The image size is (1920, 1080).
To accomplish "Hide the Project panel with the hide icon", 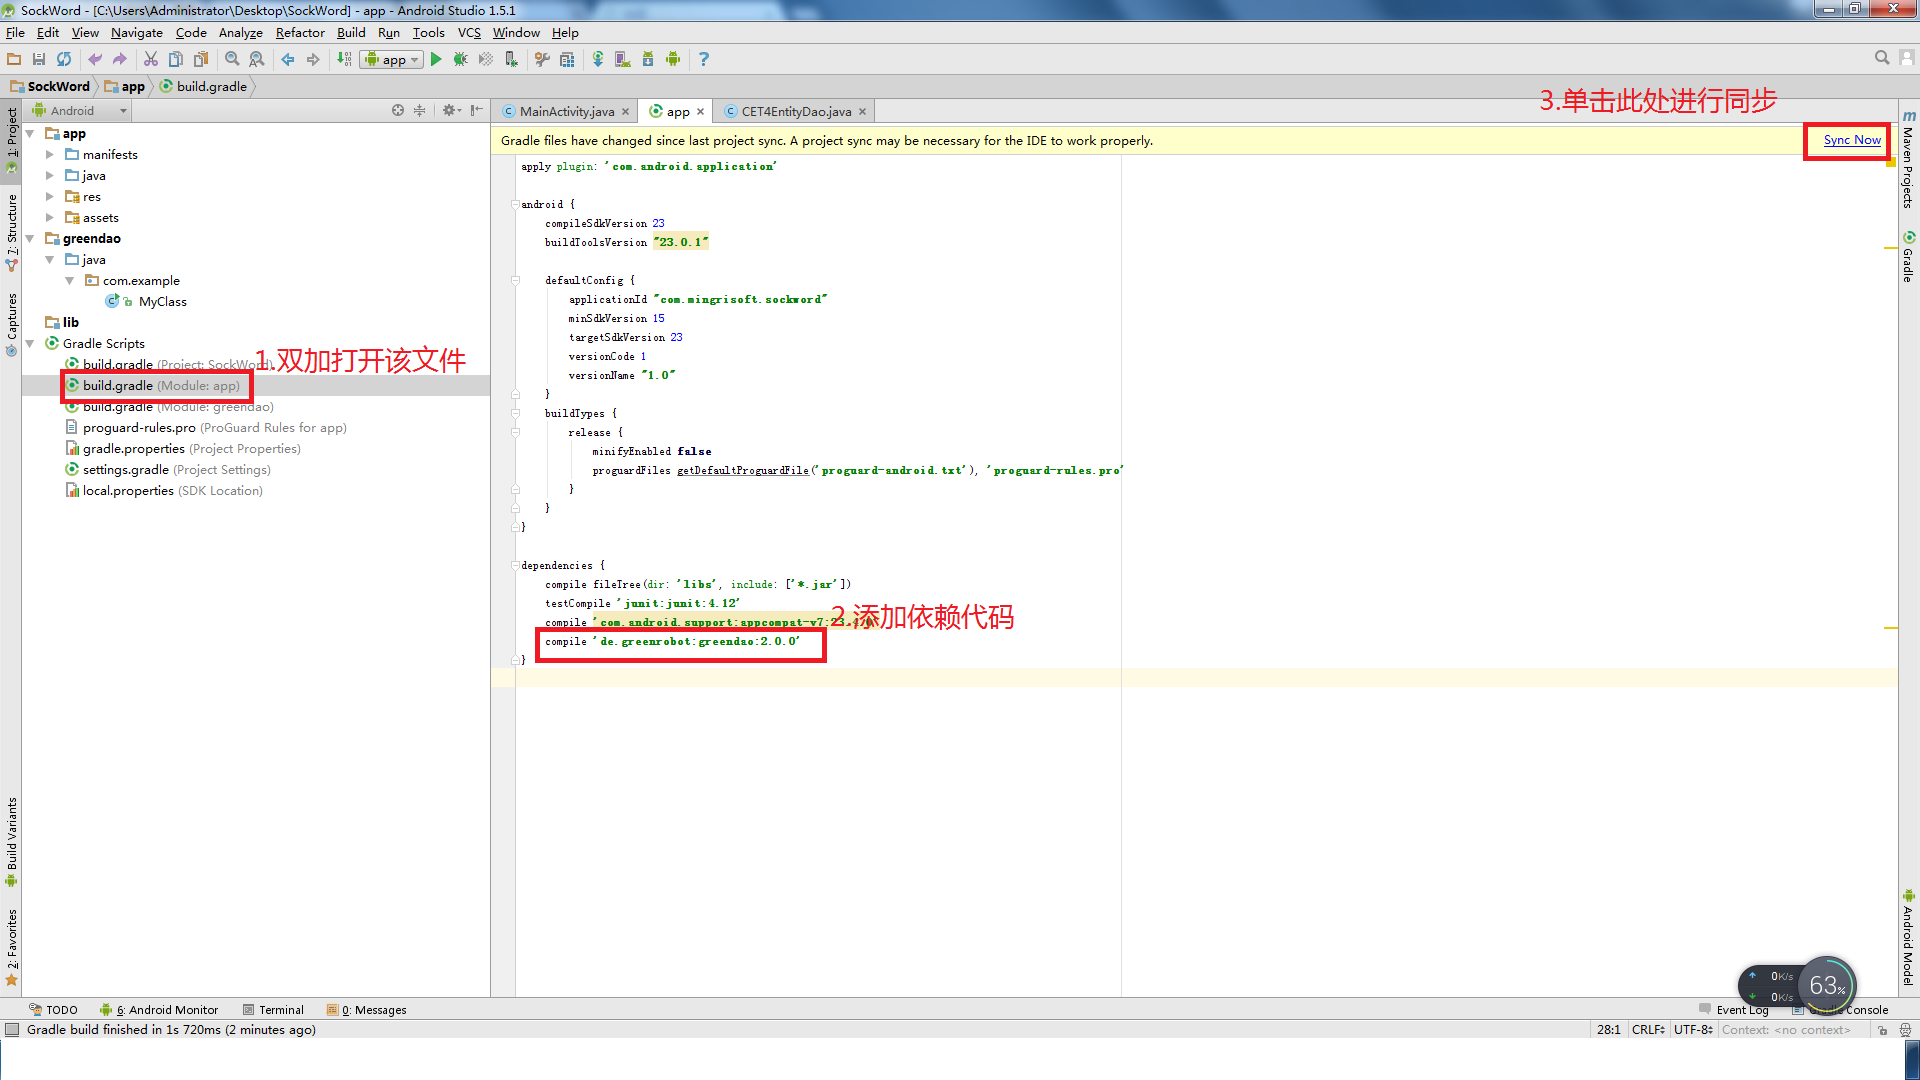I will pyautogui.click(x=477, y=110).
